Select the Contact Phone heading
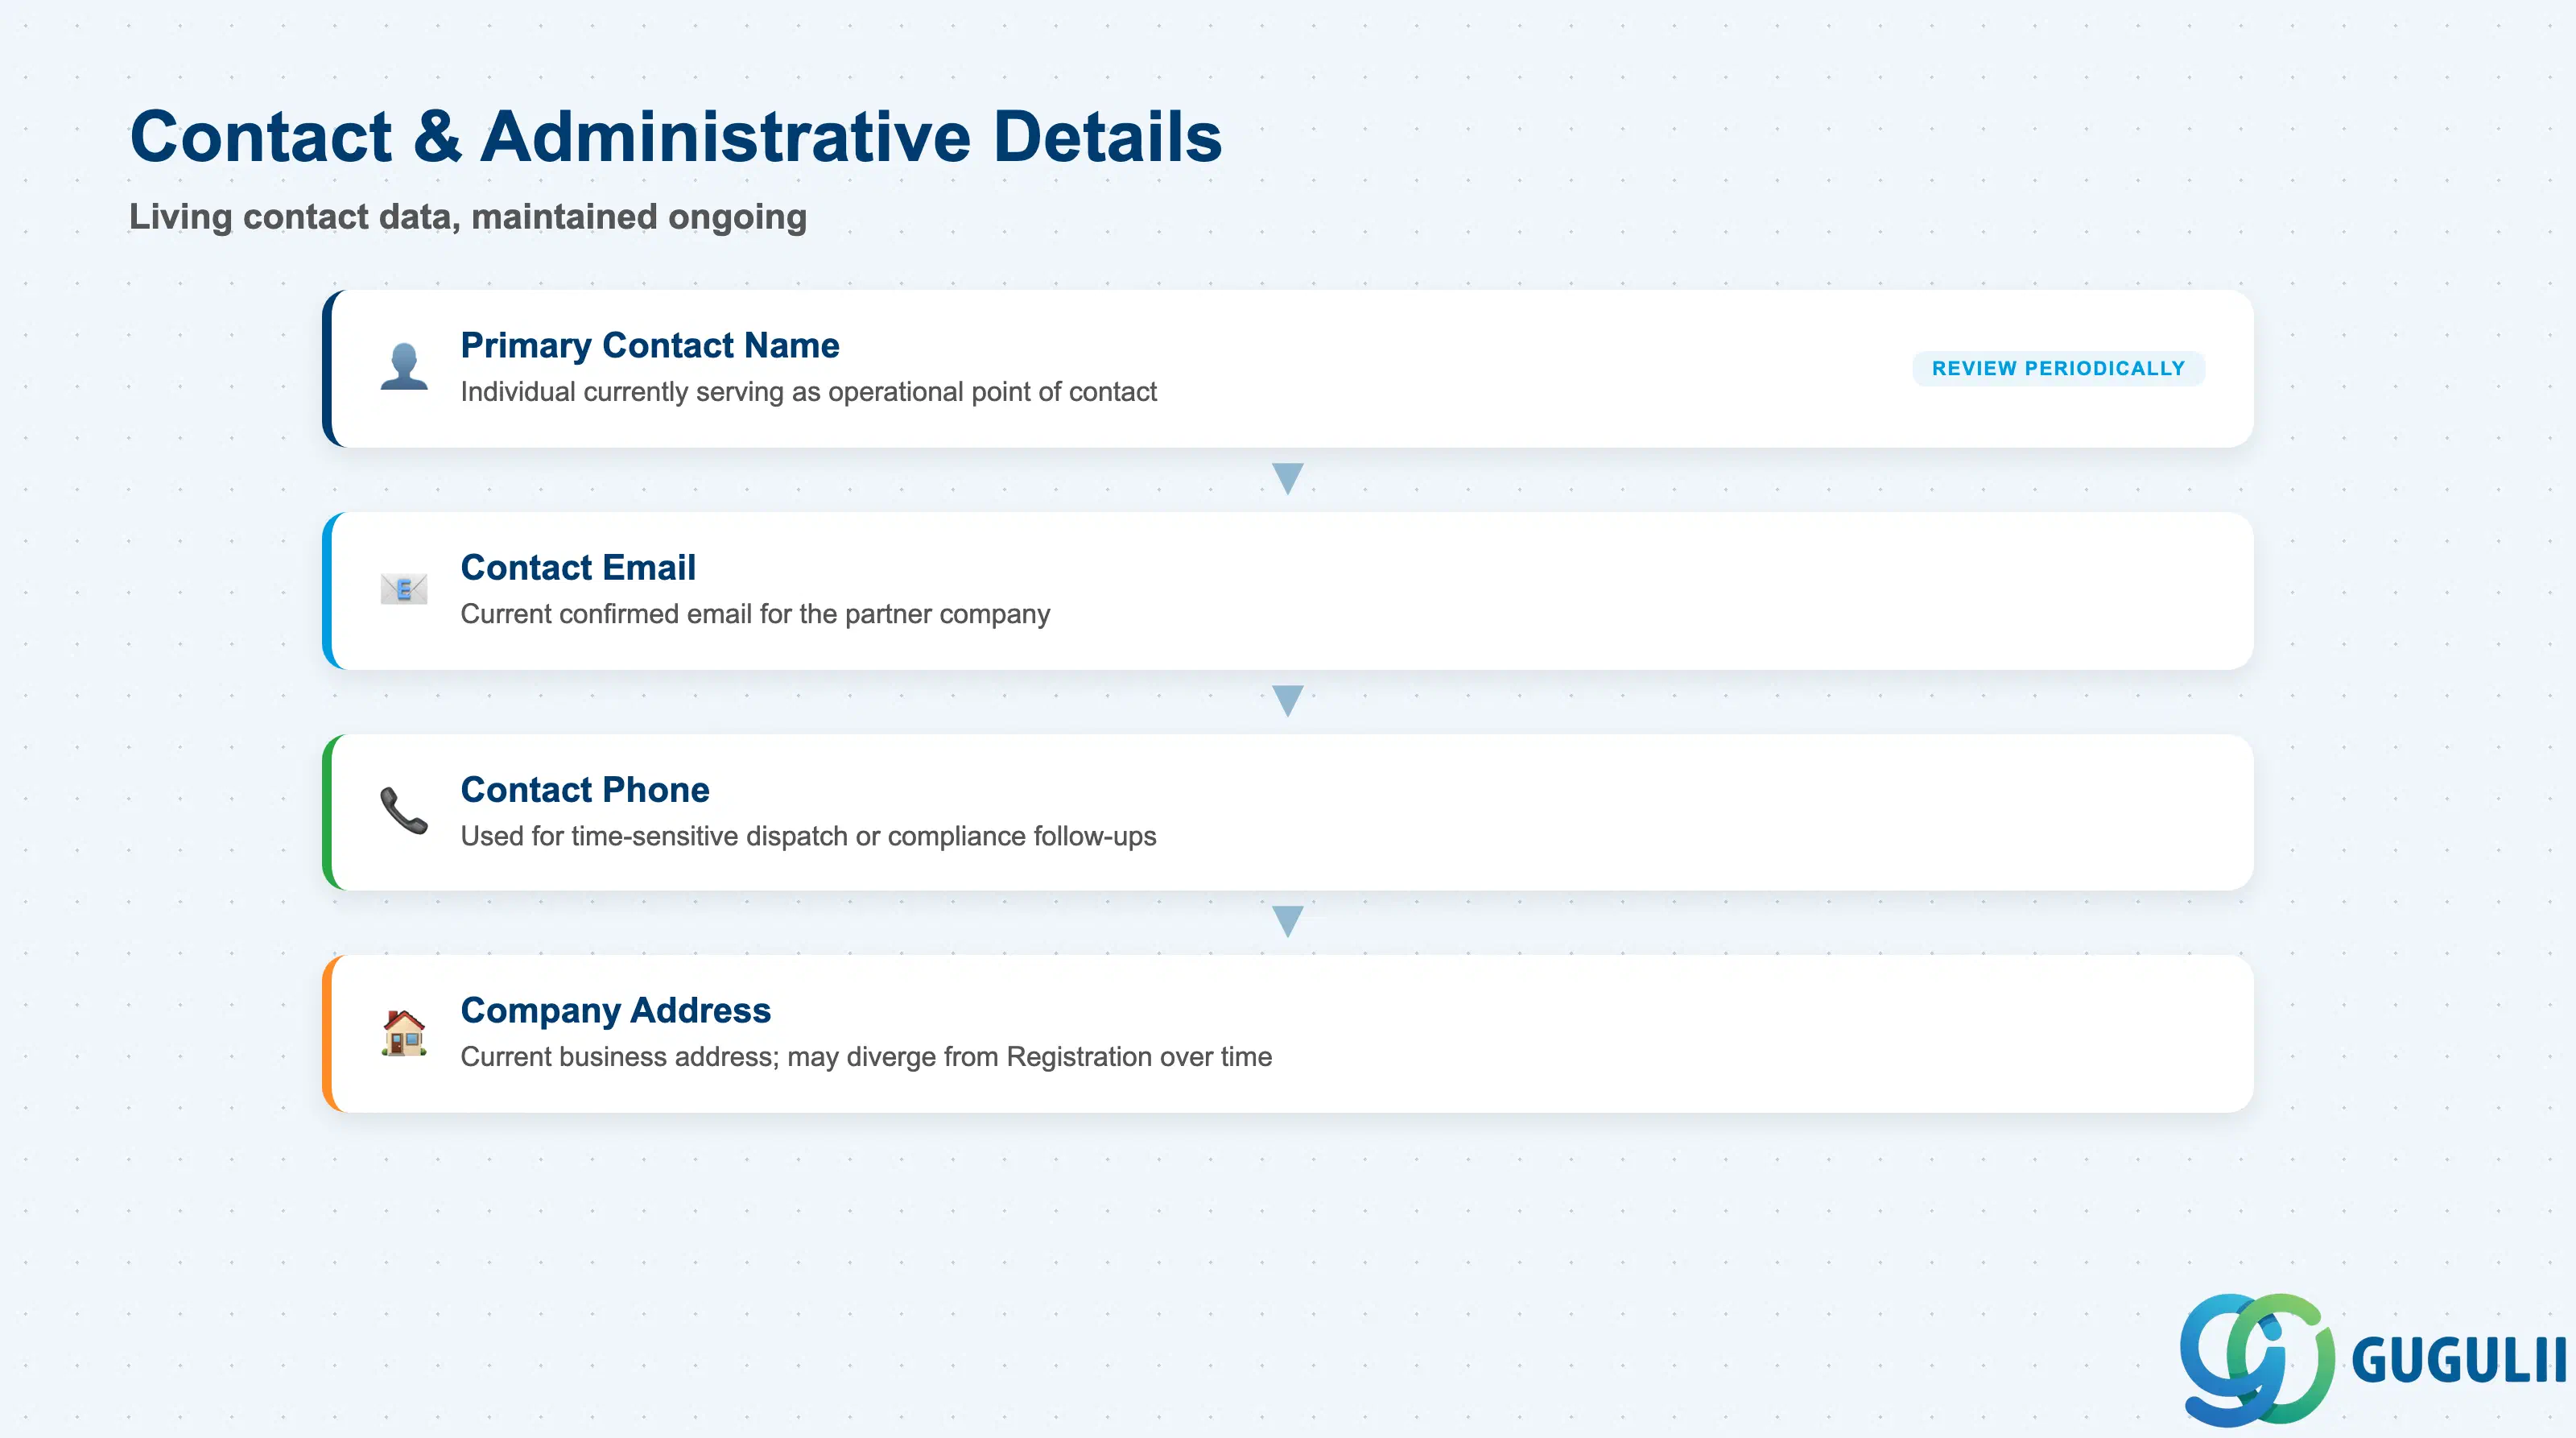 coord(585,789)
